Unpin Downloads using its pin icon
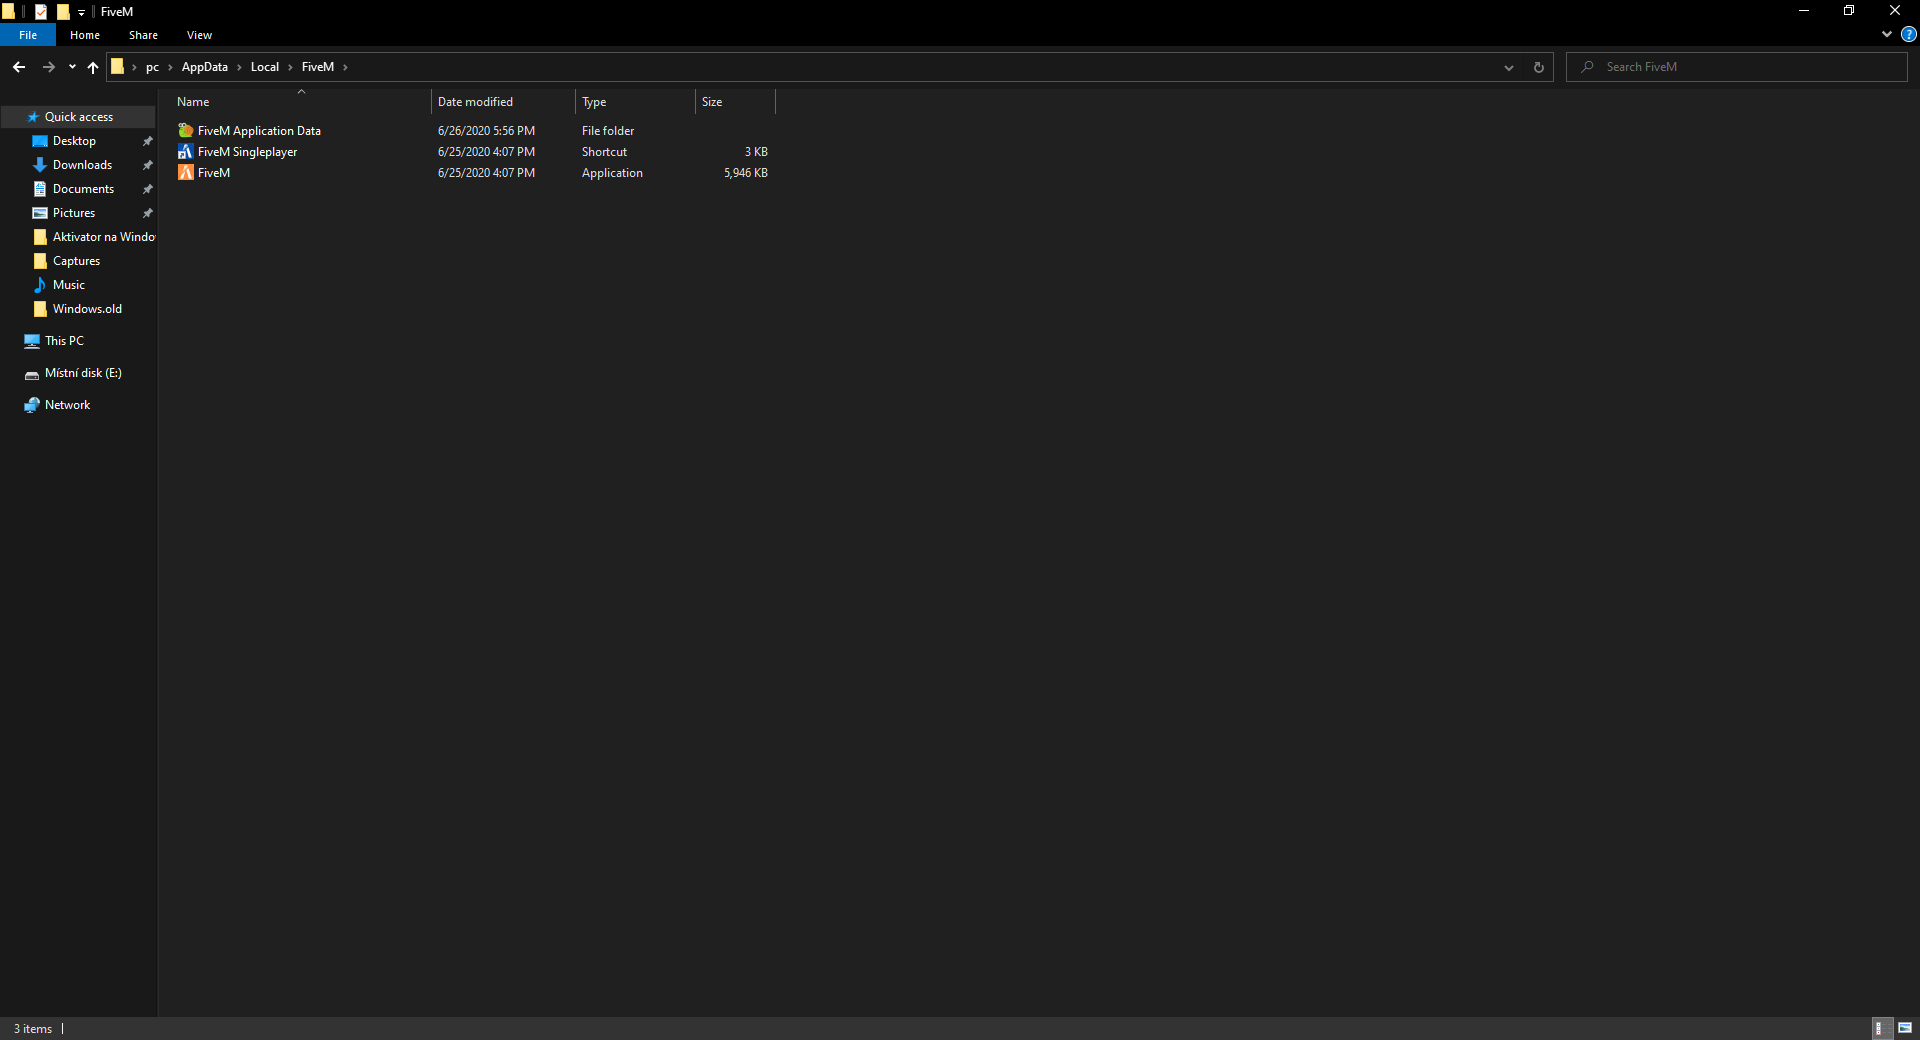Viewport: 1920px width, 1040px height. click(x=148, y=165)
